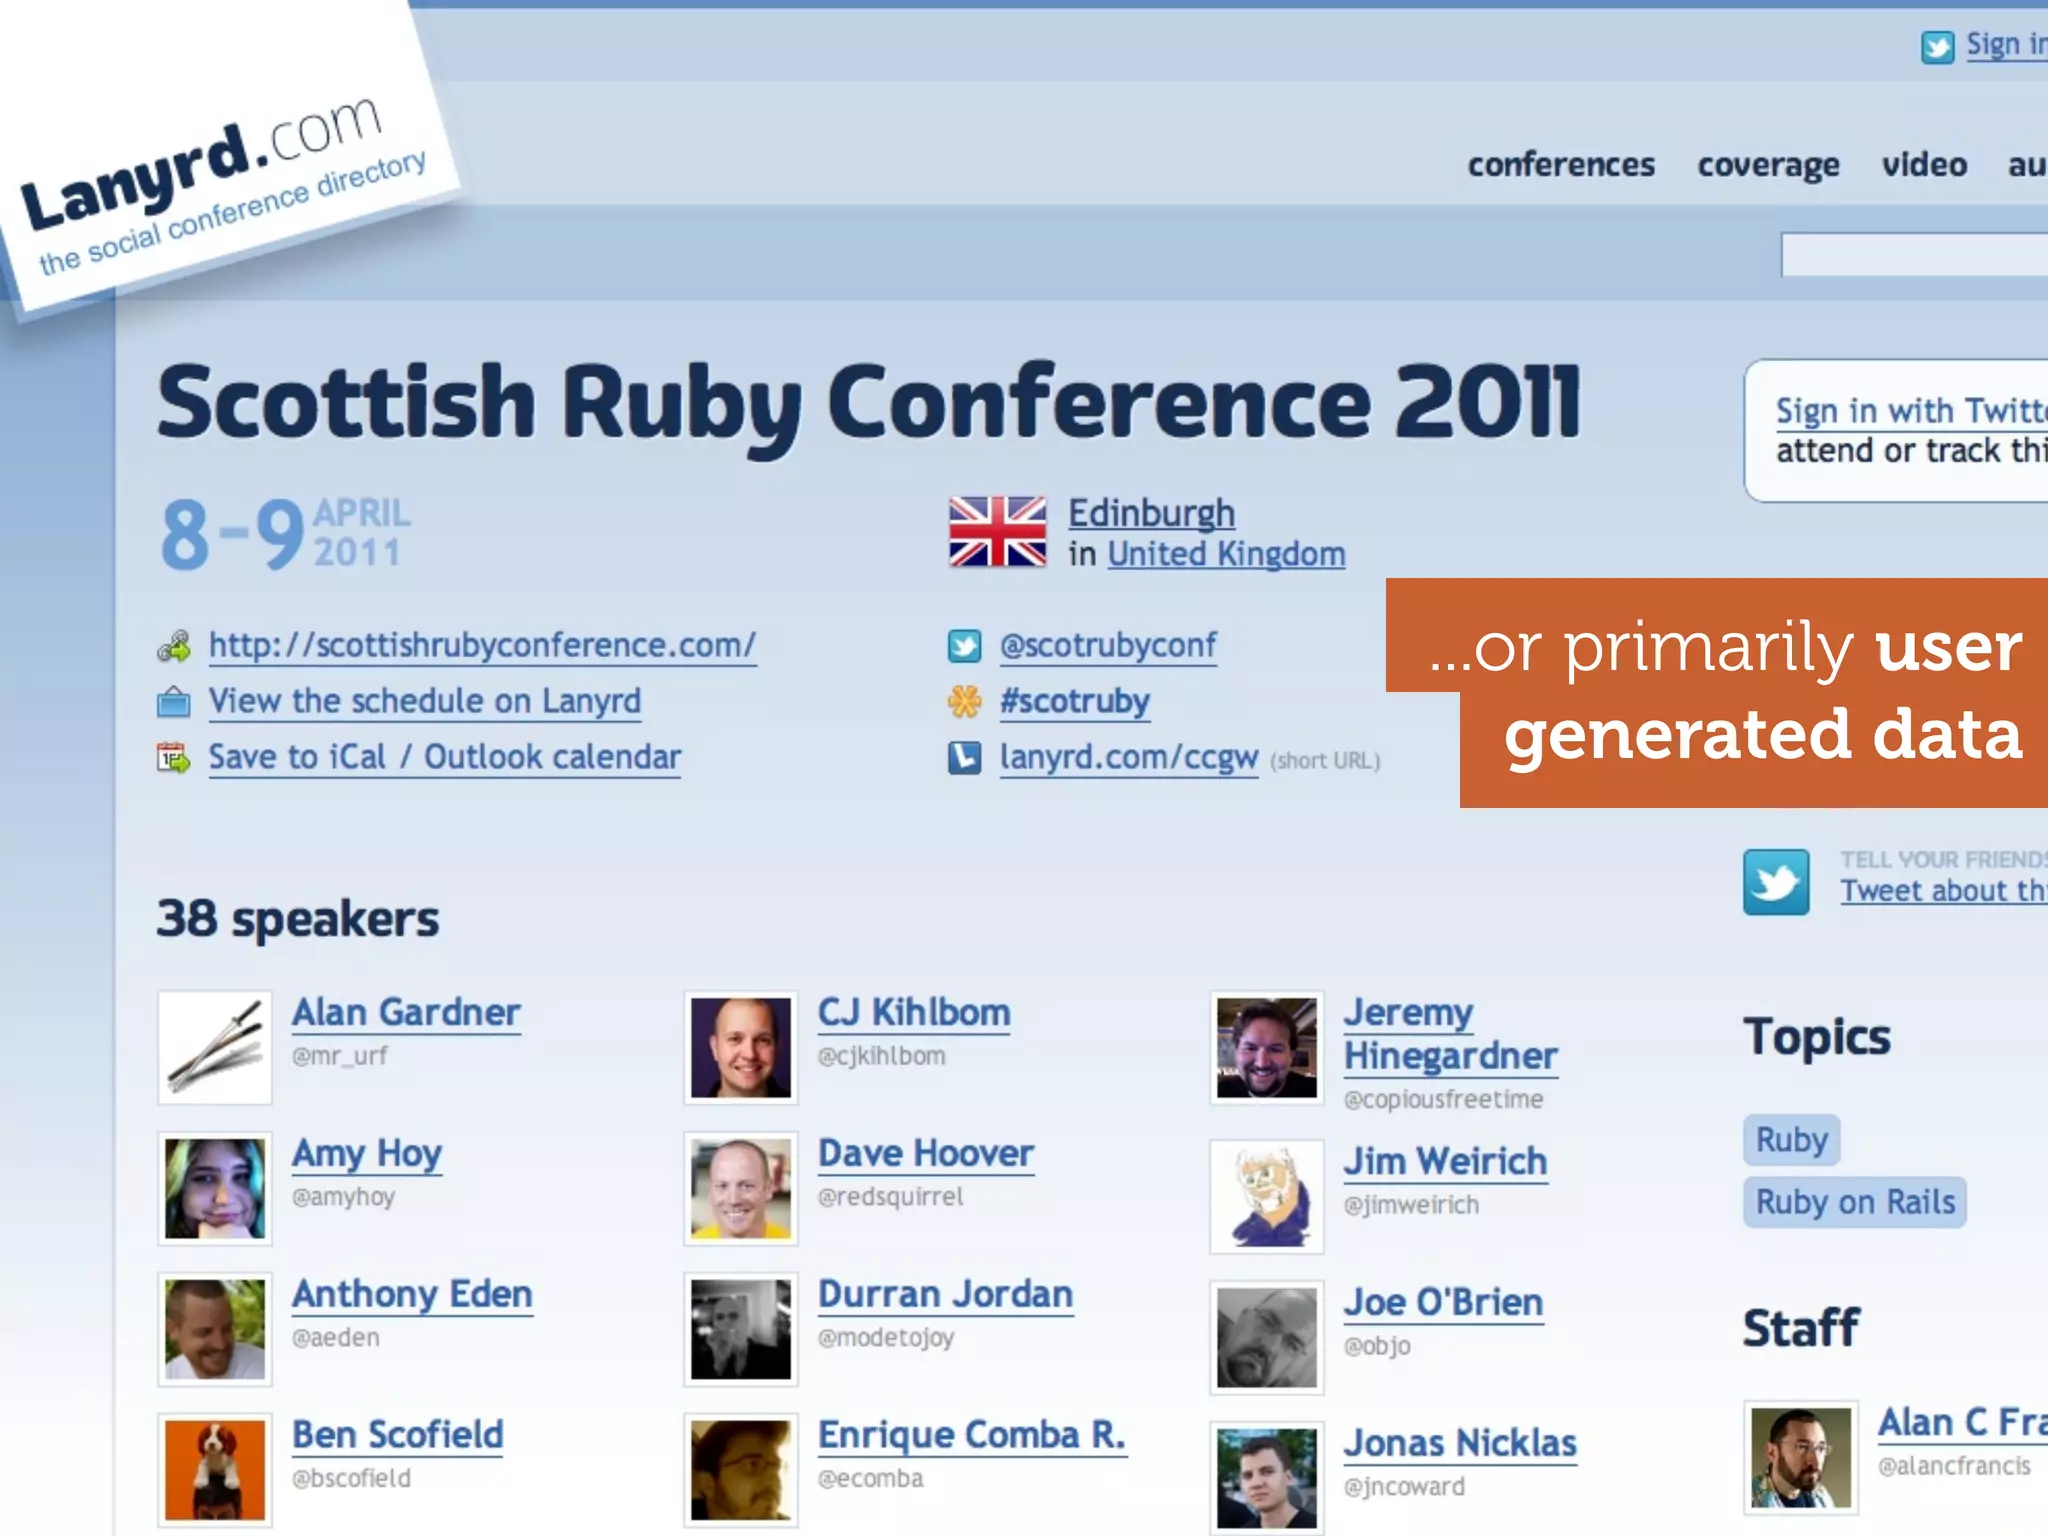Open Alan Gardner speaker profile link
Image resolution: width=2048 pixels, height=1536 pixels.
[x=406, y=1013]
